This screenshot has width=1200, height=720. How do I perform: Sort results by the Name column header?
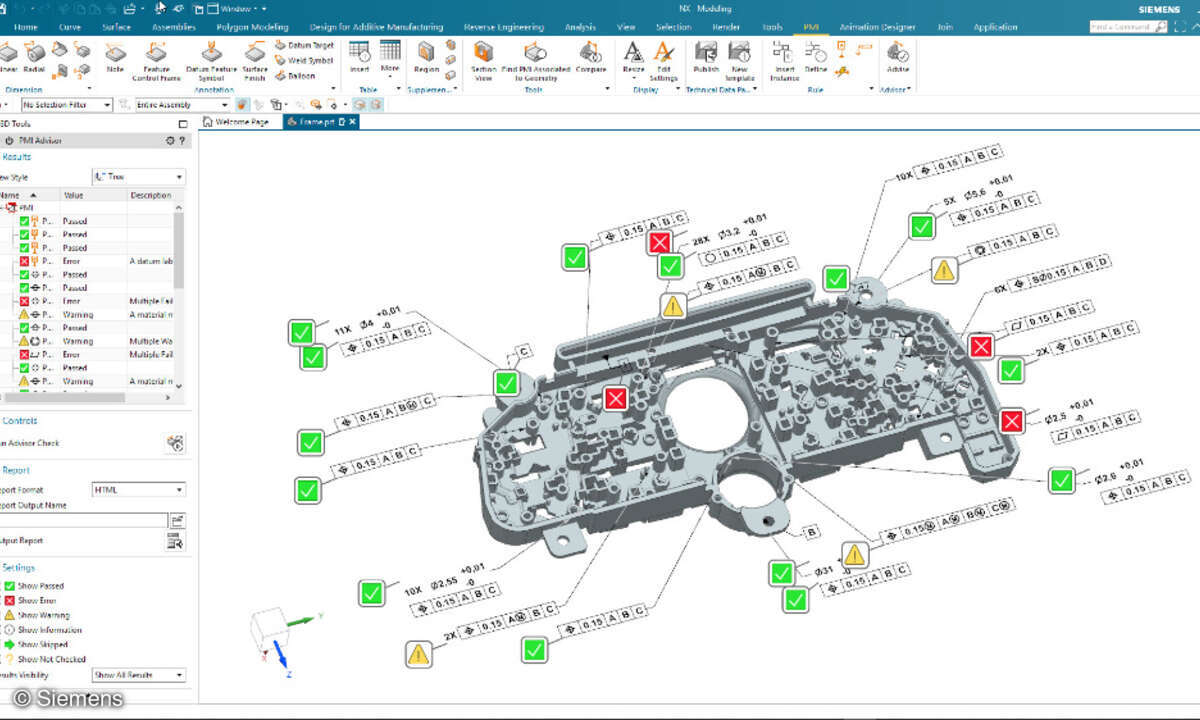29,195
